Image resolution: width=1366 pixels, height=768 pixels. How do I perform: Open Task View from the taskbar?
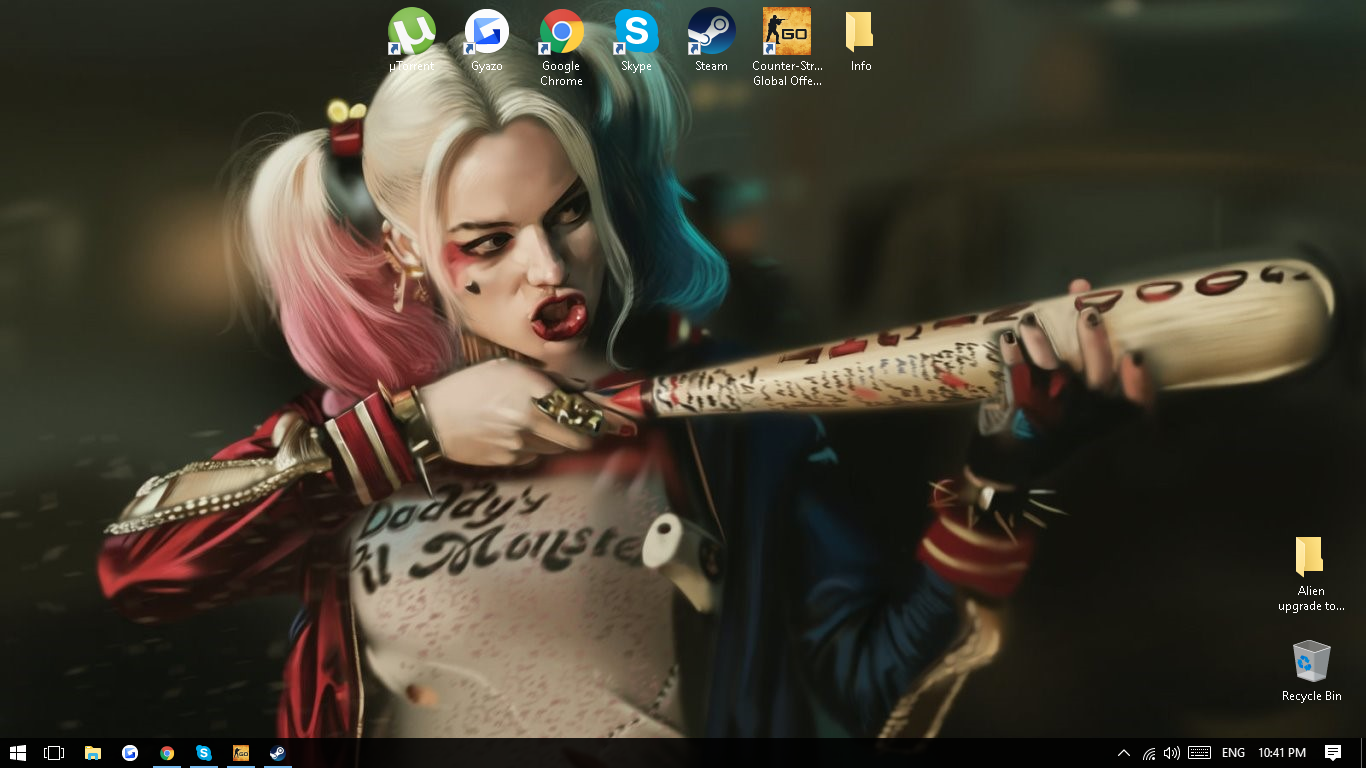tap(54, 753)
